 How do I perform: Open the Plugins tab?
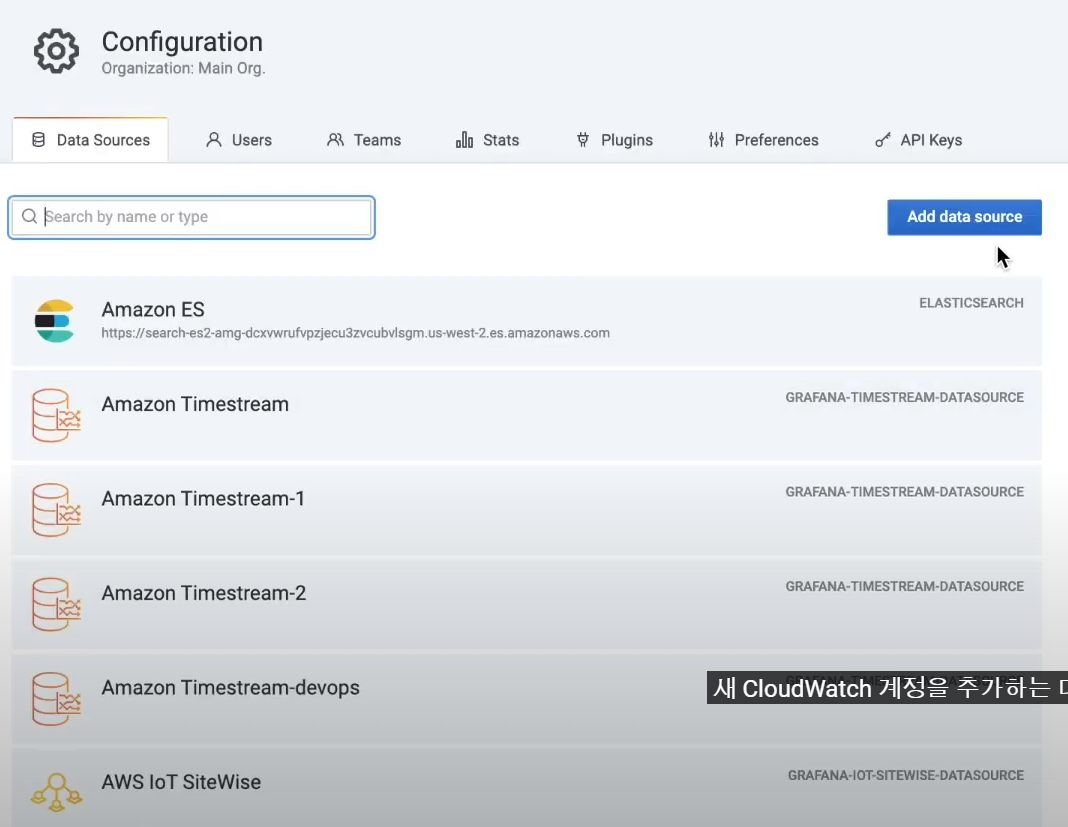[x=614, y=140]
